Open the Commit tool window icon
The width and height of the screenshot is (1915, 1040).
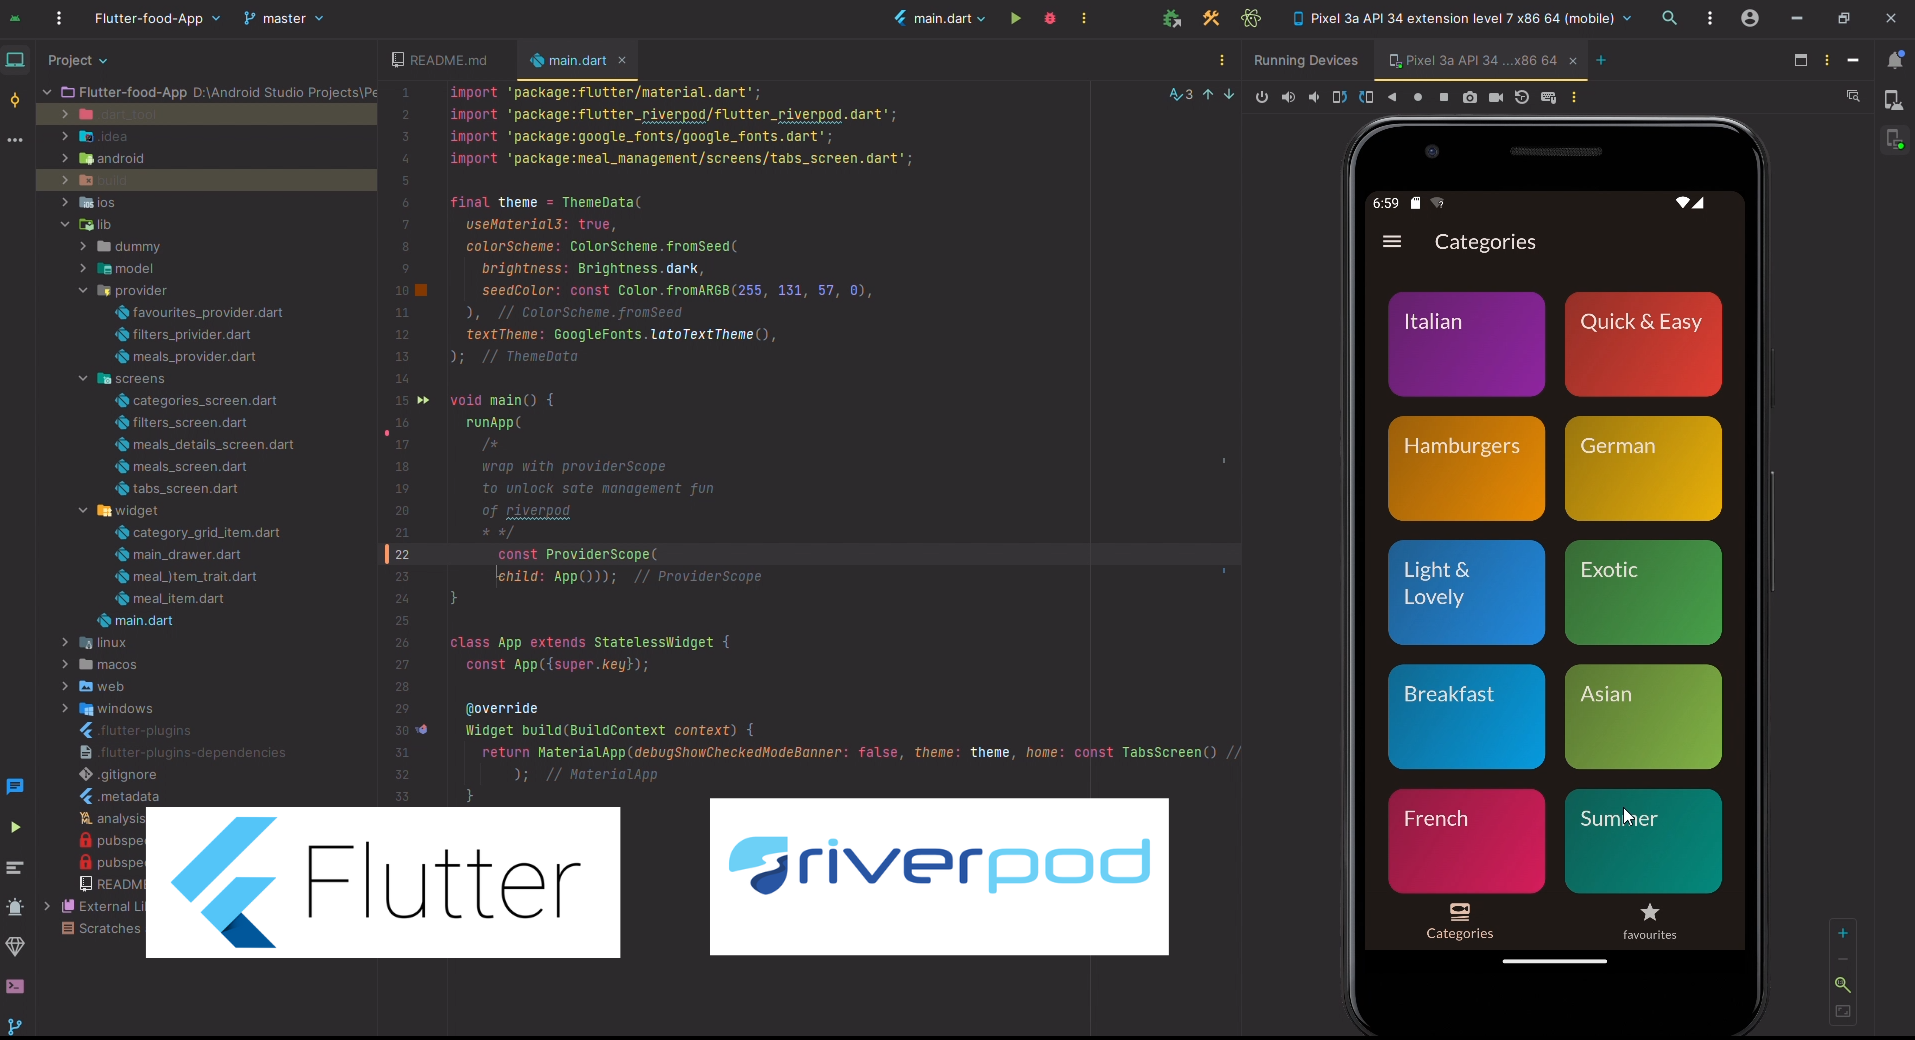pyautogui.click(x=15, y=99)
